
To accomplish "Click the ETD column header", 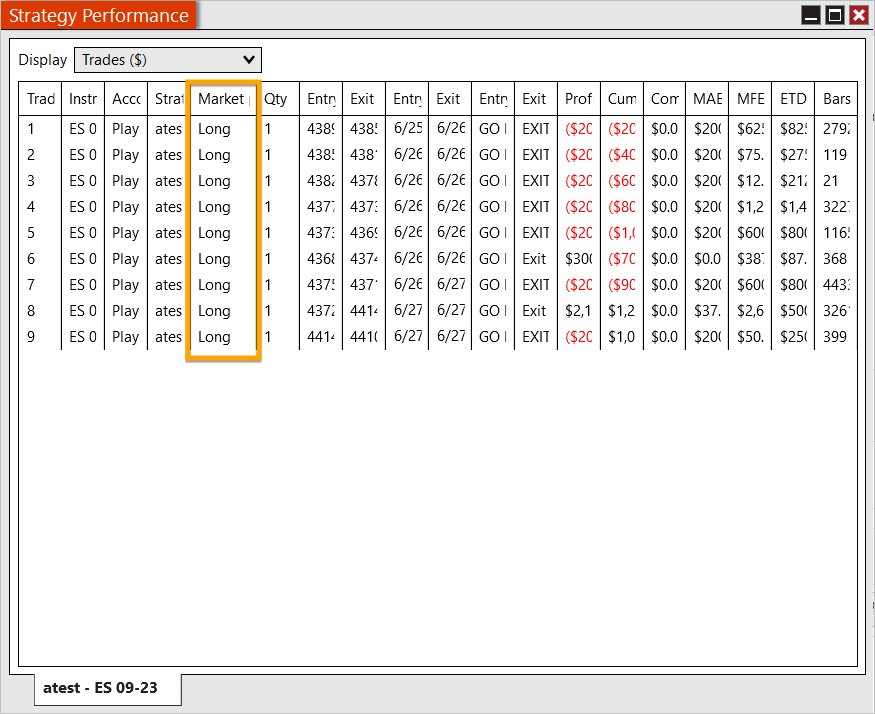I will [793, 99].
